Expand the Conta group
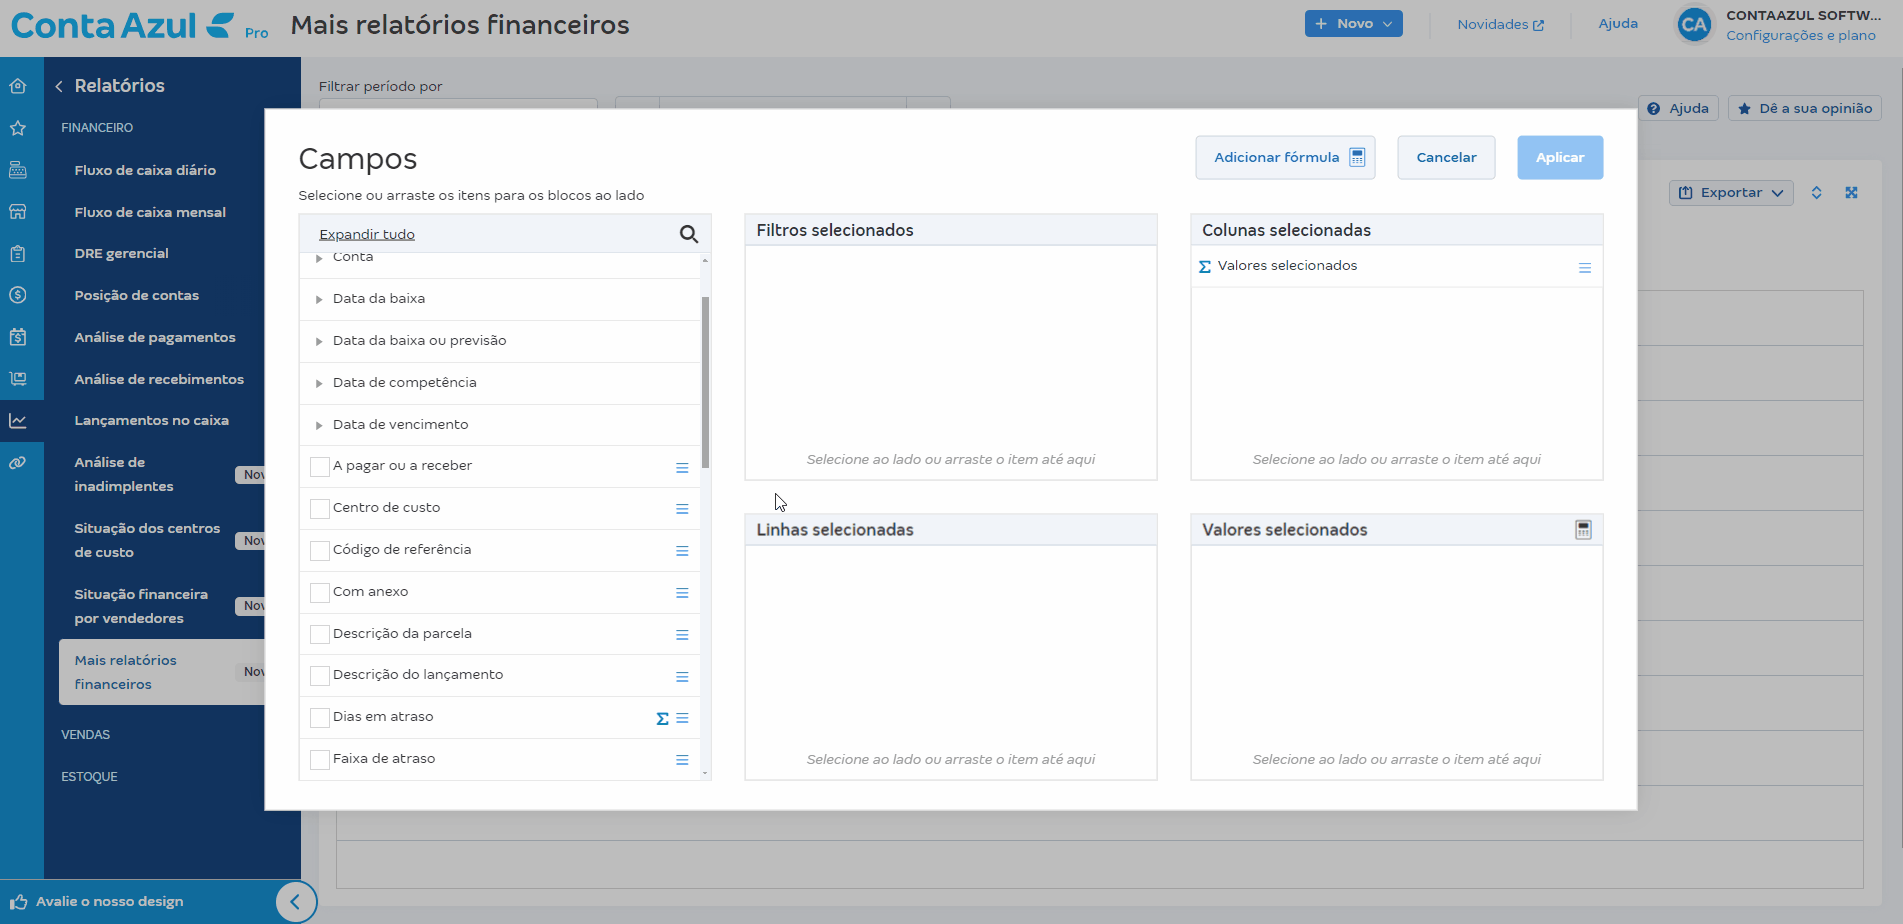 tap(319, 258)
